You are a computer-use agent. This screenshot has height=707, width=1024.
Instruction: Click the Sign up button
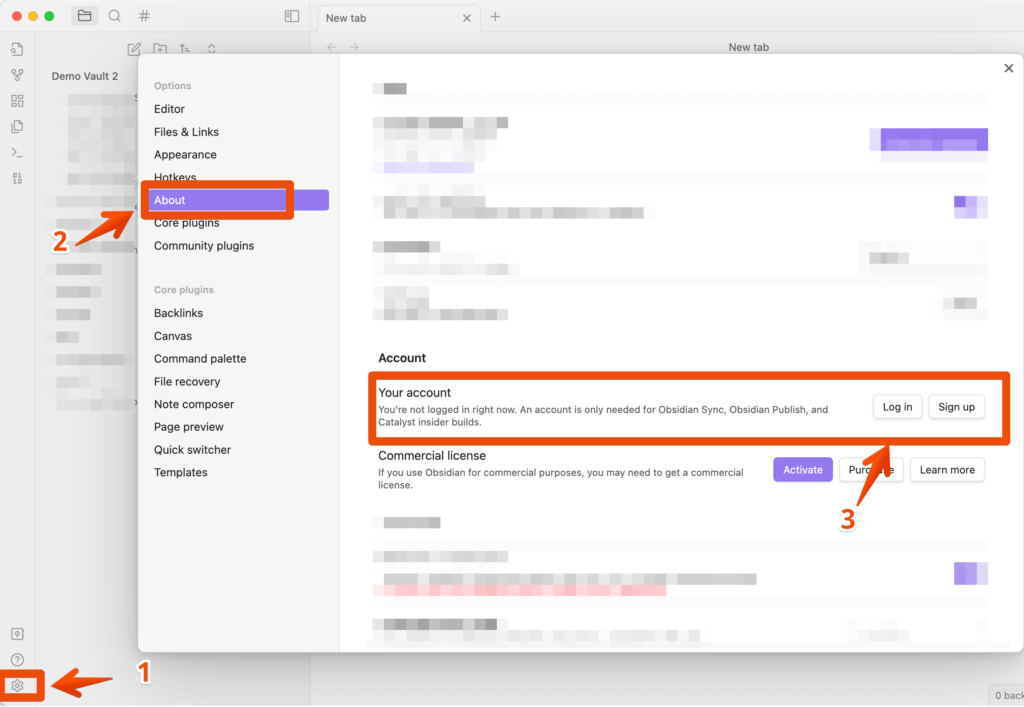956,407
